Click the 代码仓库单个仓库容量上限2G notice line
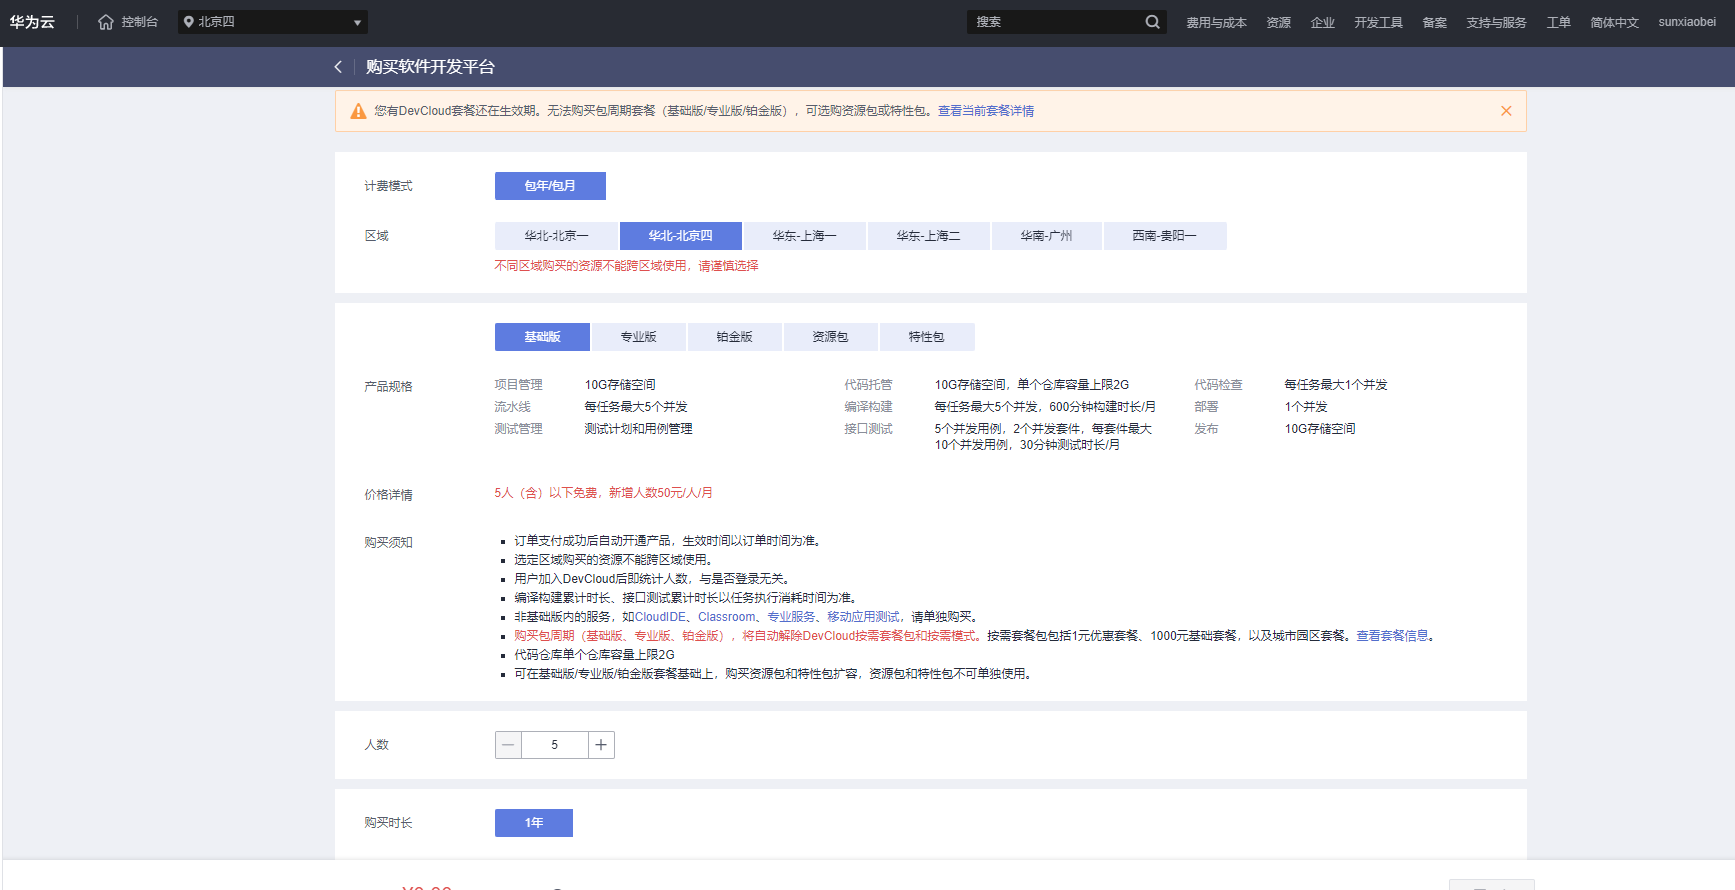 594,655
